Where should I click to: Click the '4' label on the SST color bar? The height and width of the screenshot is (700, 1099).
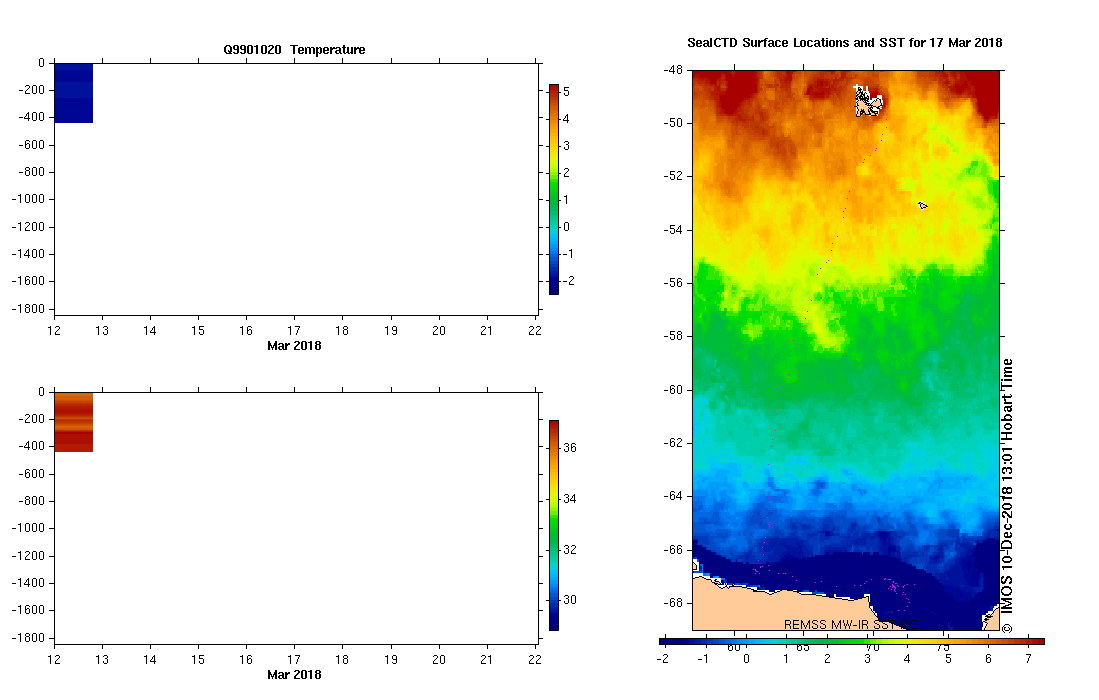coord(908,659)
